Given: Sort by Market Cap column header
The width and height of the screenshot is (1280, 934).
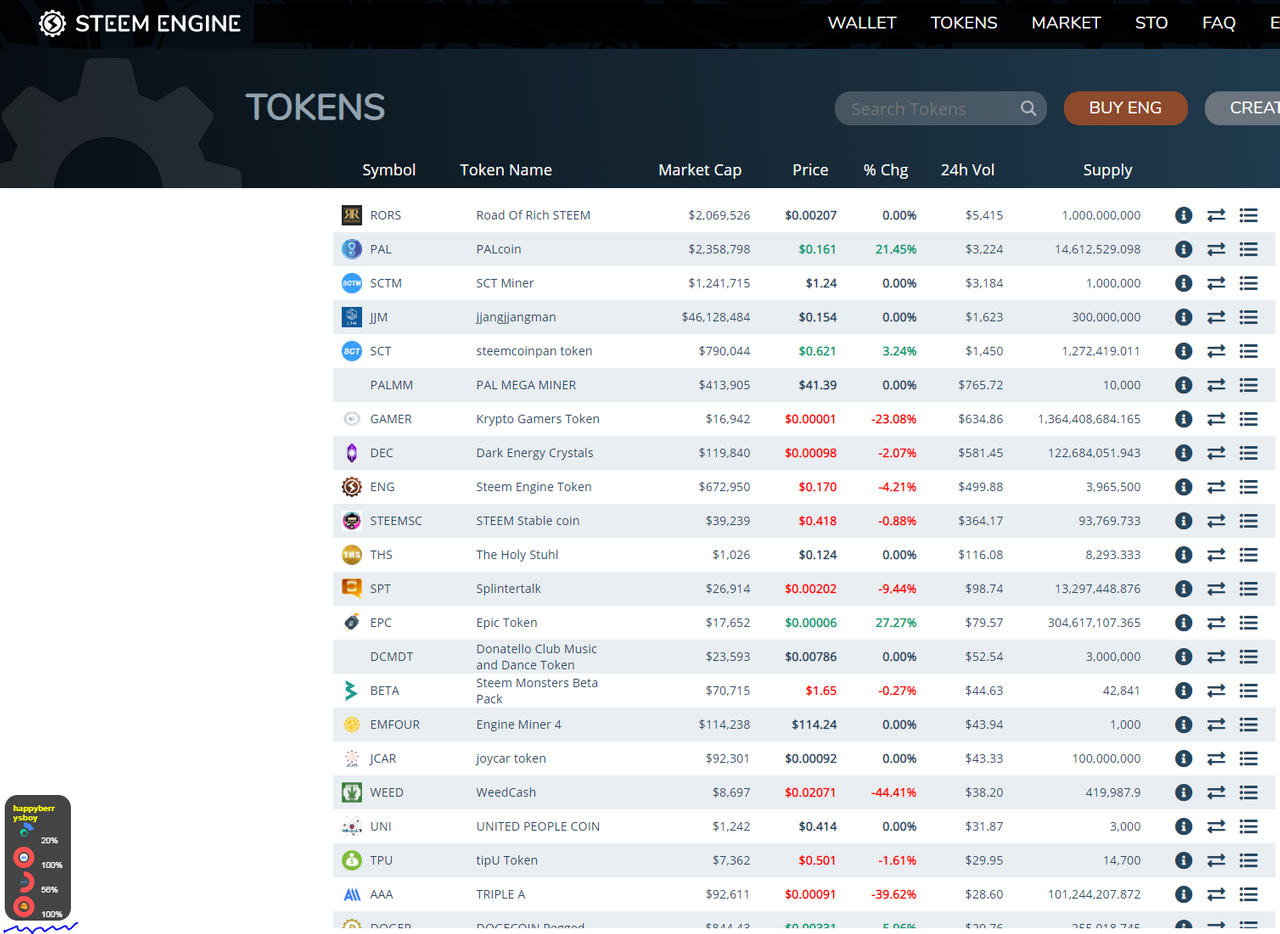Looking at the screenshot, I should [700, 170].
